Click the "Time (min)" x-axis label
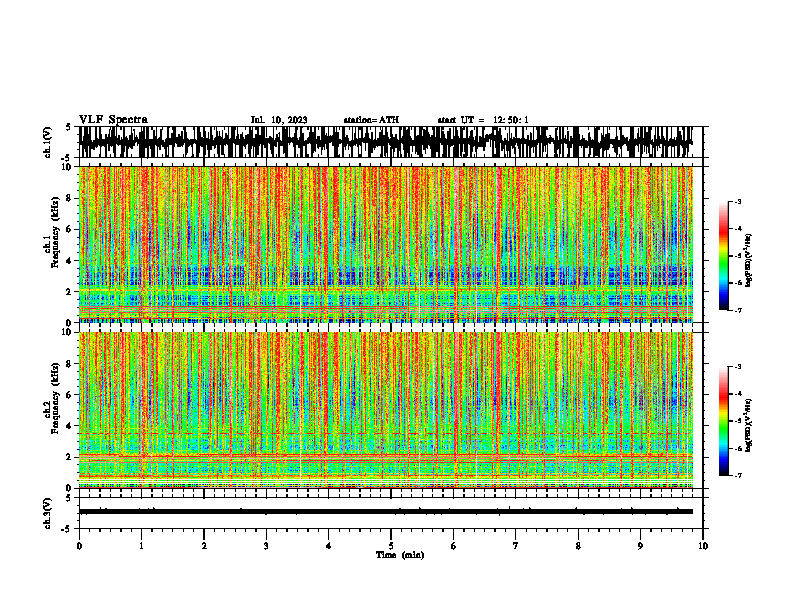The image size is (792, 612). (400, 555)
